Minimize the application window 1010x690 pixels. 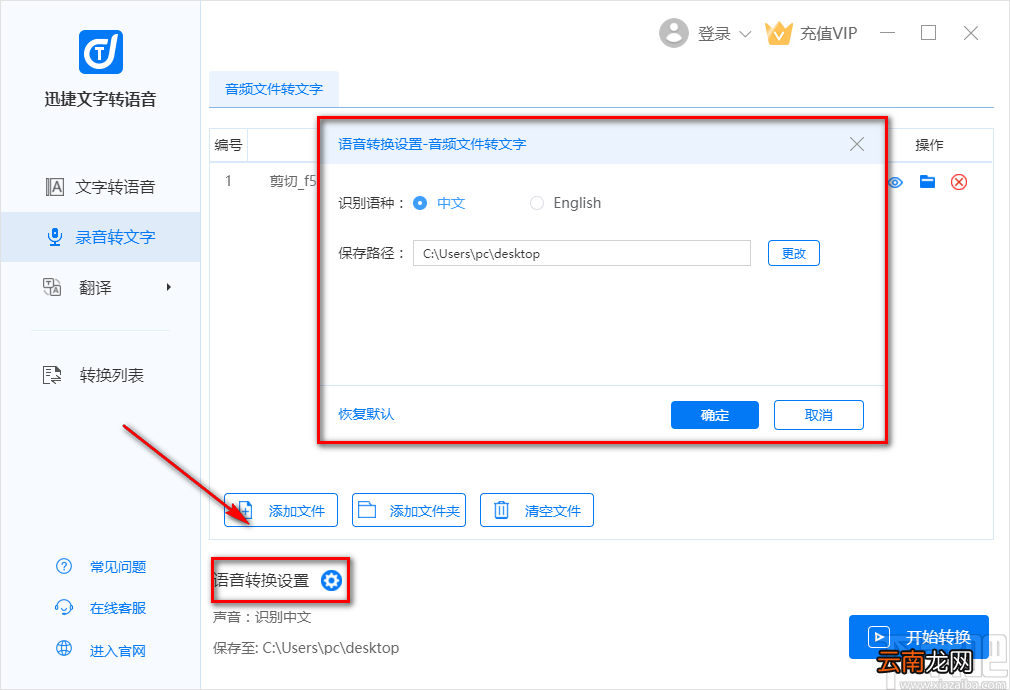click(x=888, y=33)
